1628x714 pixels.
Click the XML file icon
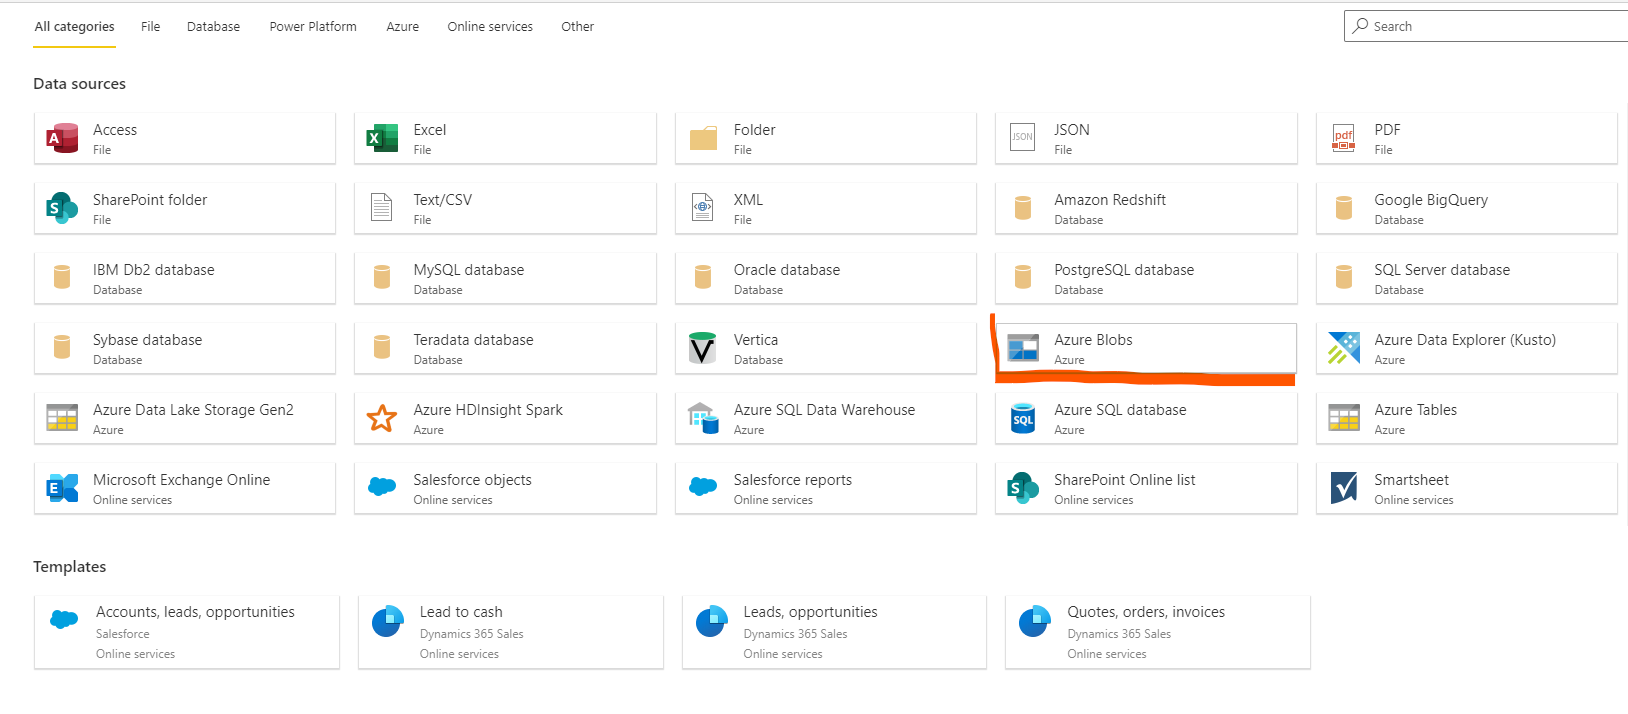click(x=703, y=207)
